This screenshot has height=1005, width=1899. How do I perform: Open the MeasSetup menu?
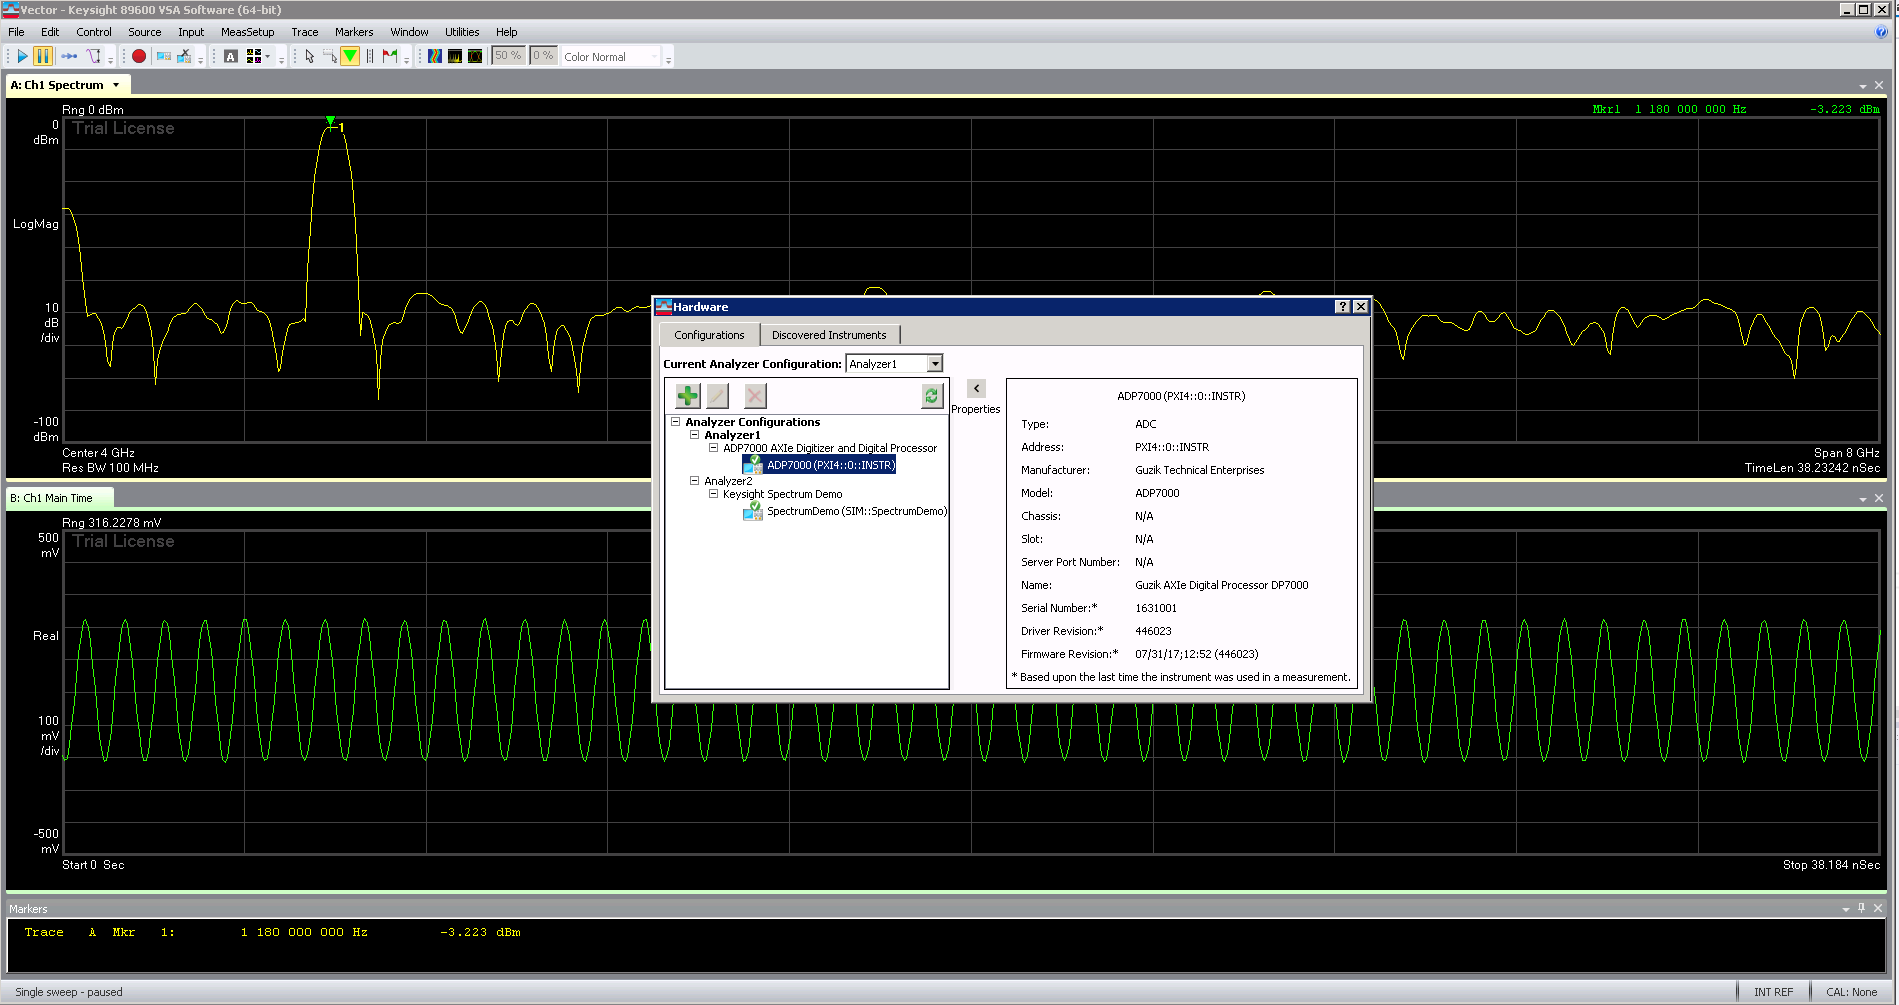[x=247, y=32]
